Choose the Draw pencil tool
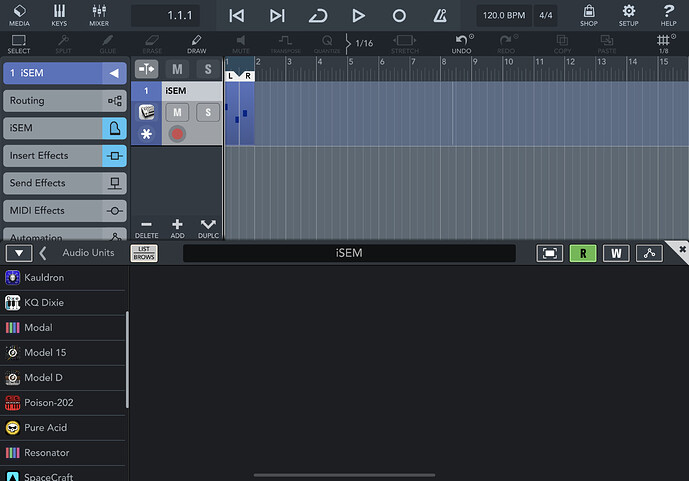689x481 pixels. 196,44
